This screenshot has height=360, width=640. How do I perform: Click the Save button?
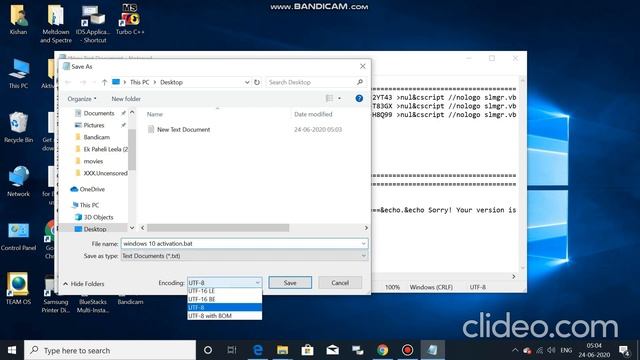[x=290, y=282]
